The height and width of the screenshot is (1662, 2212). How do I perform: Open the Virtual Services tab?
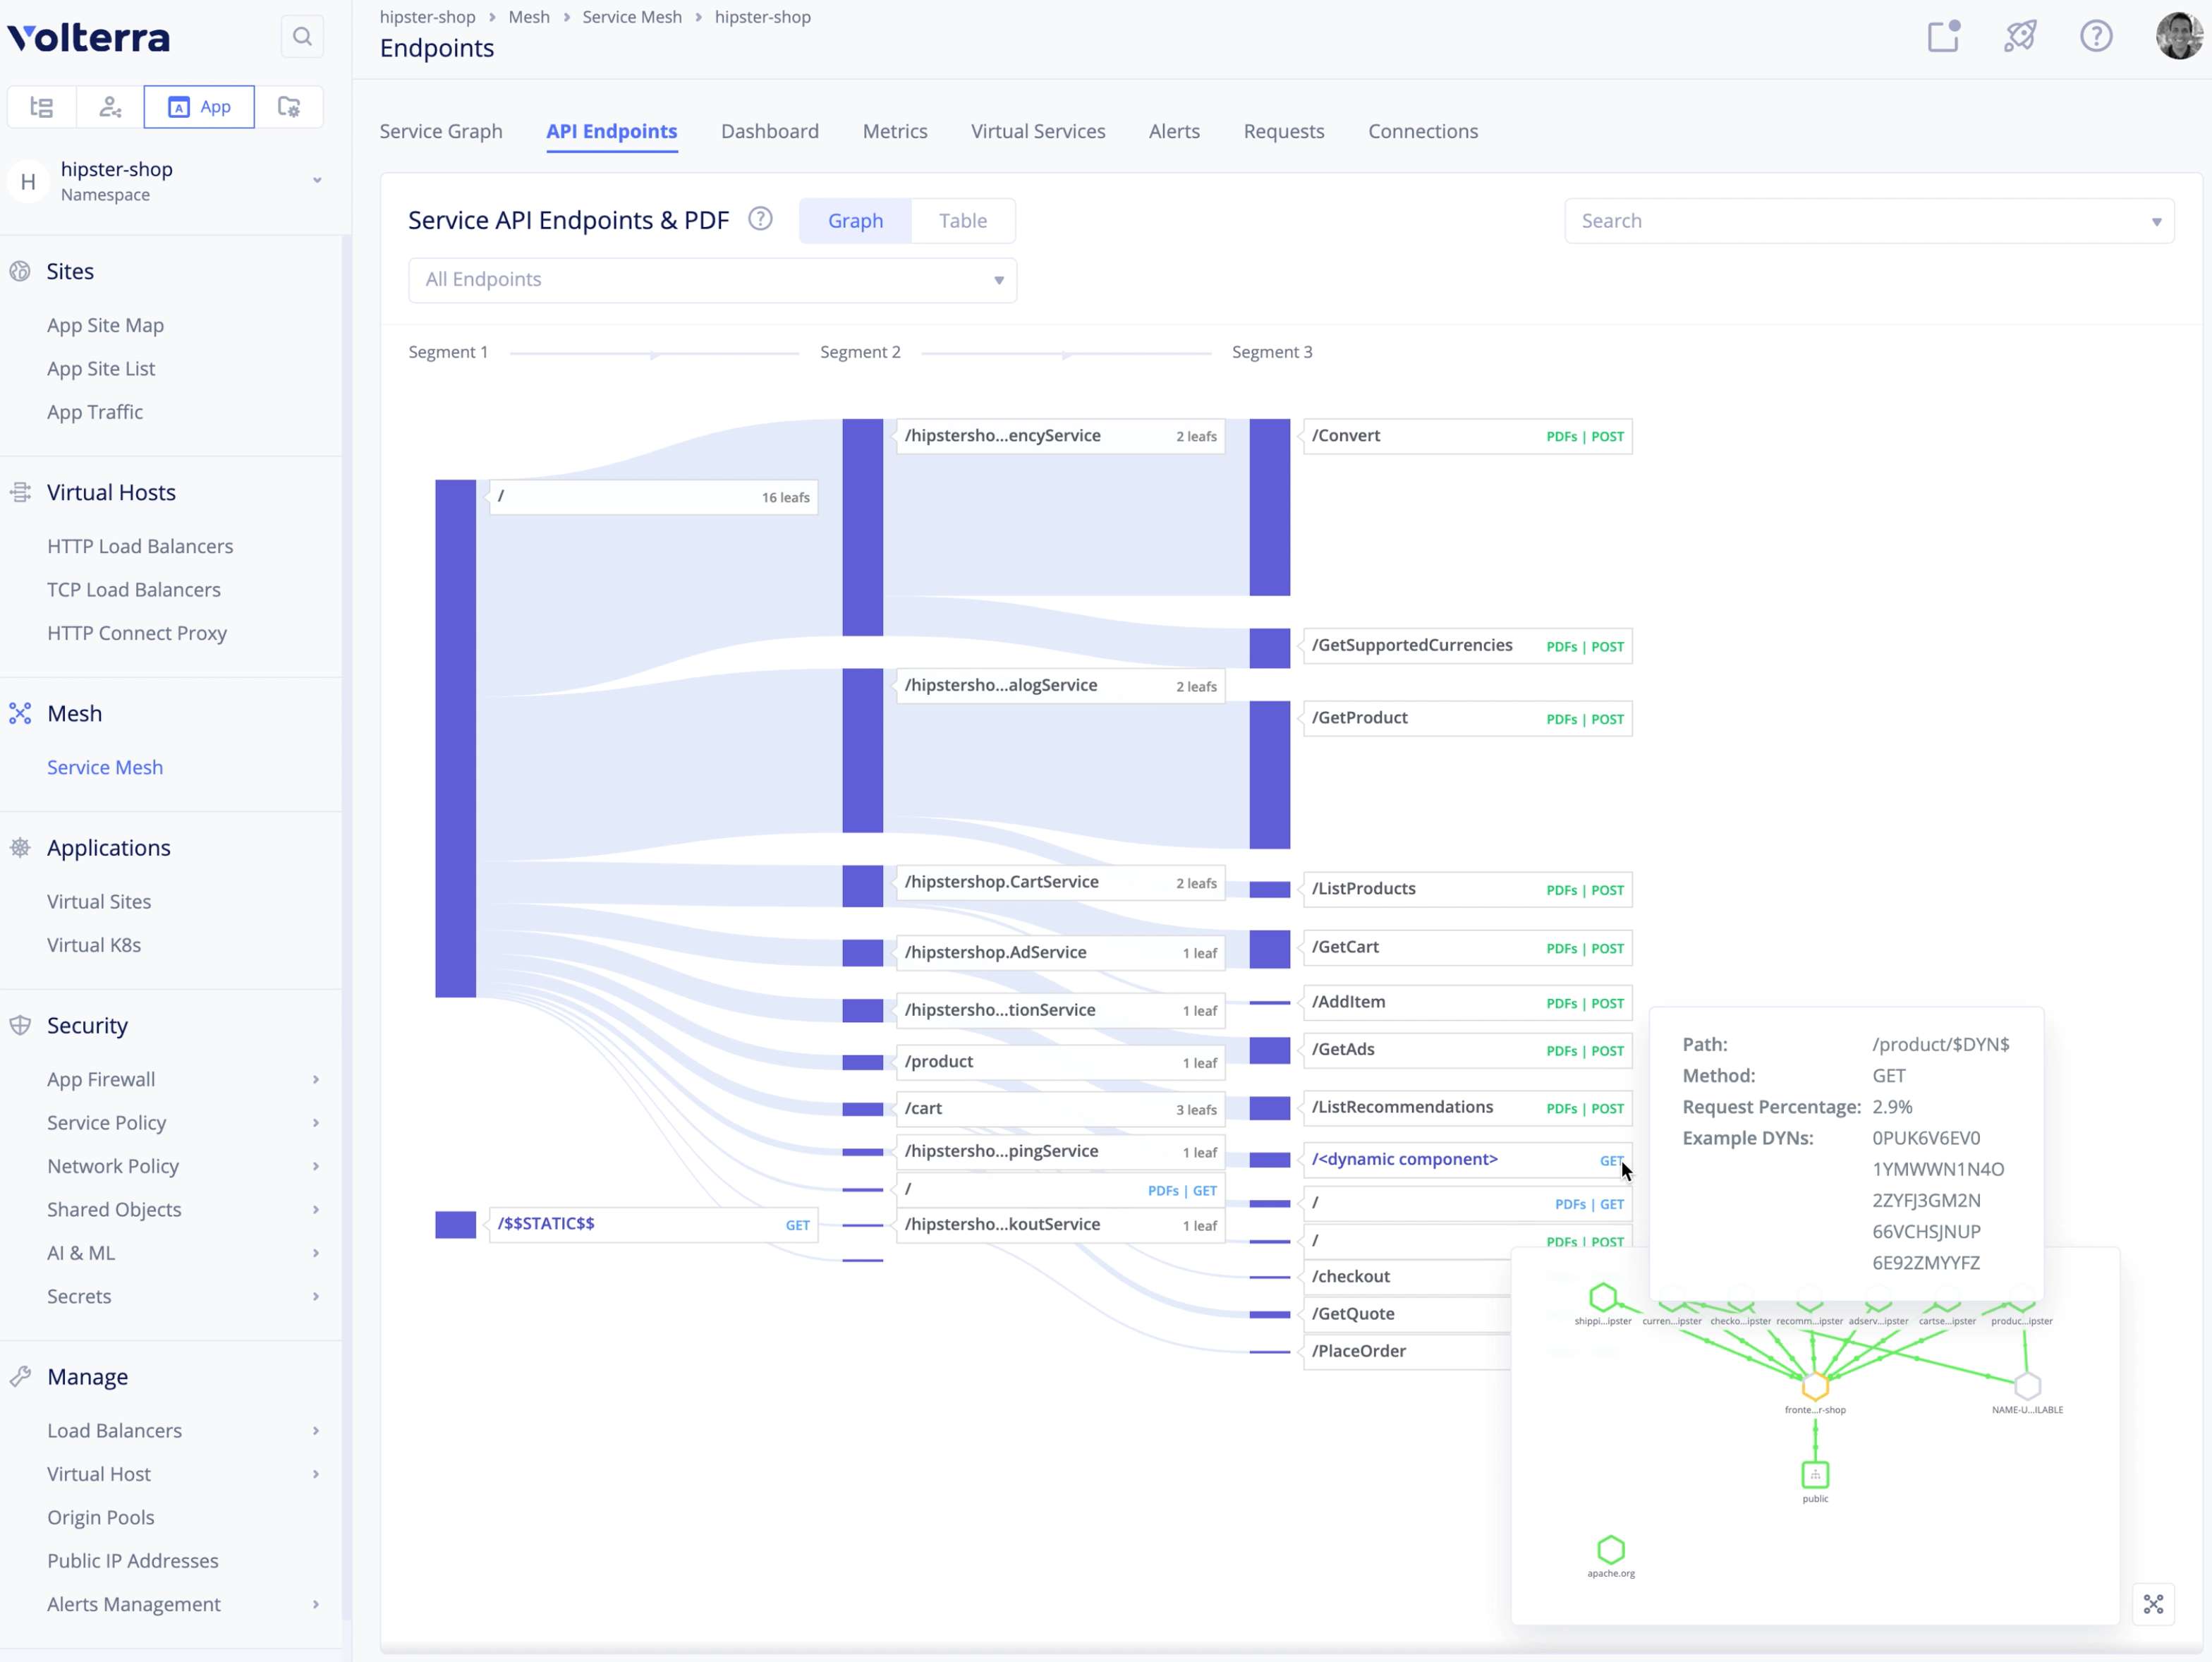1038,131
